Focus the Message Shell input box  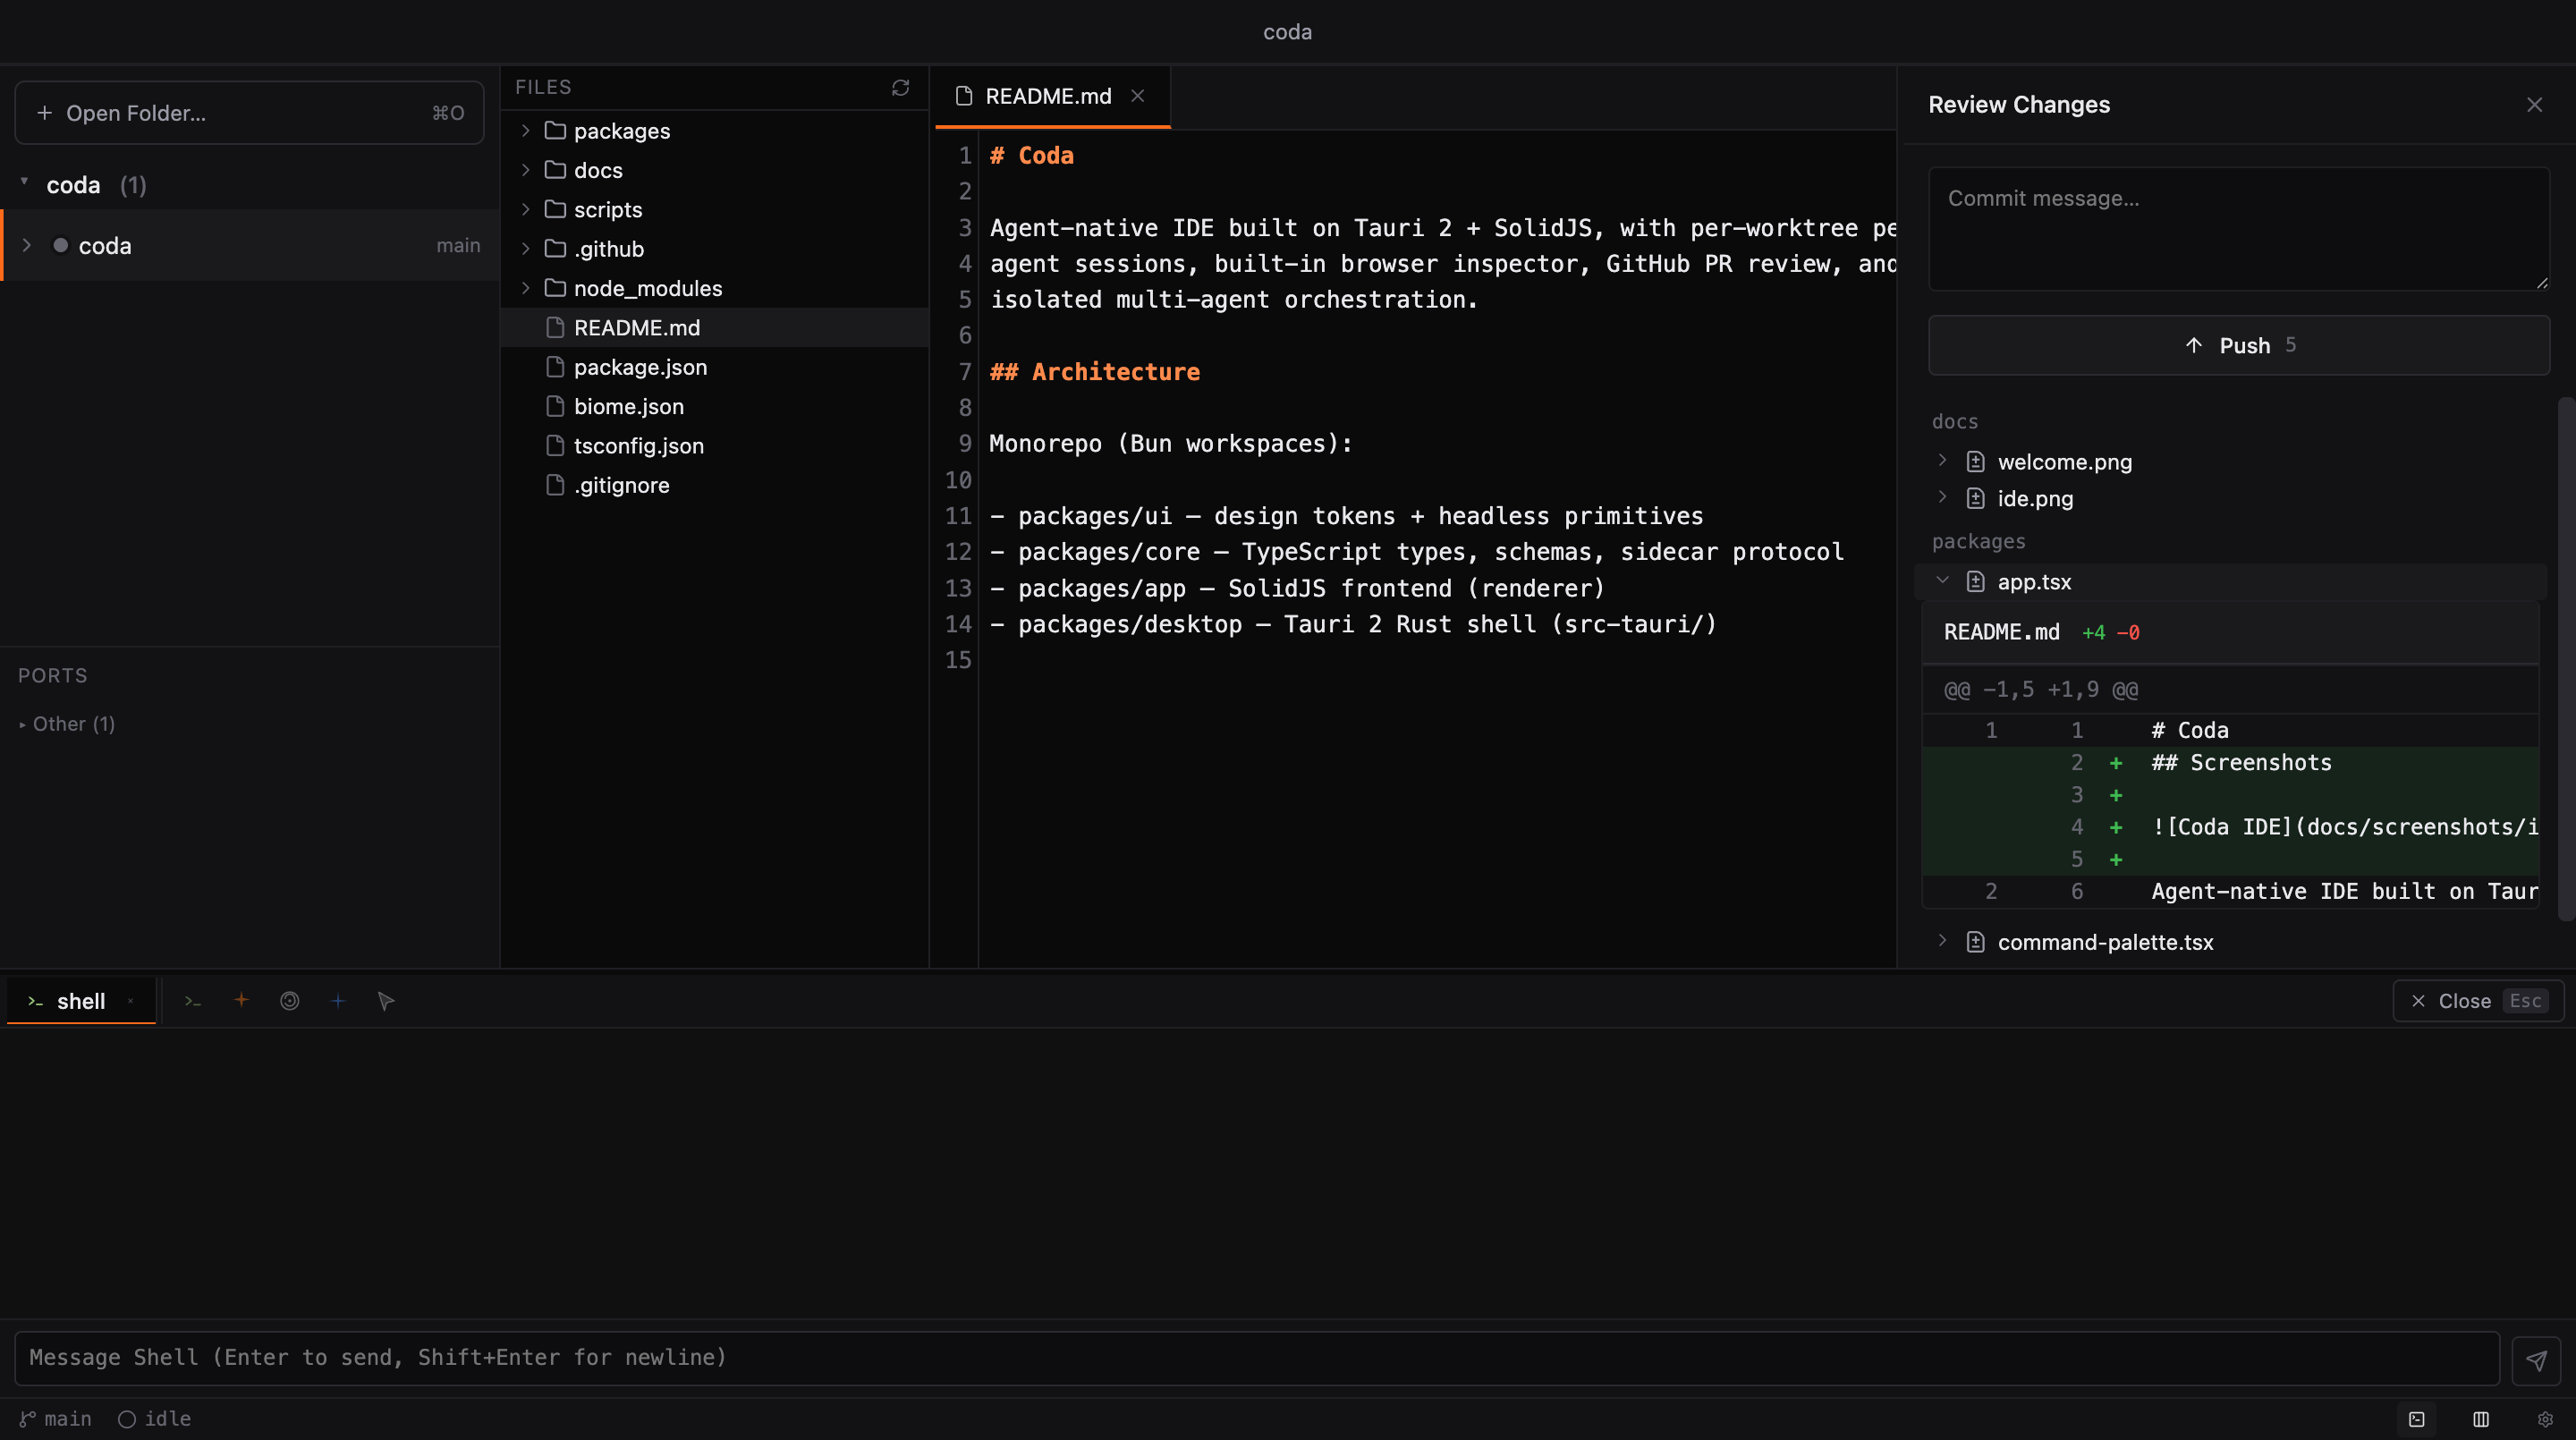click(x=1257, y=1358)
